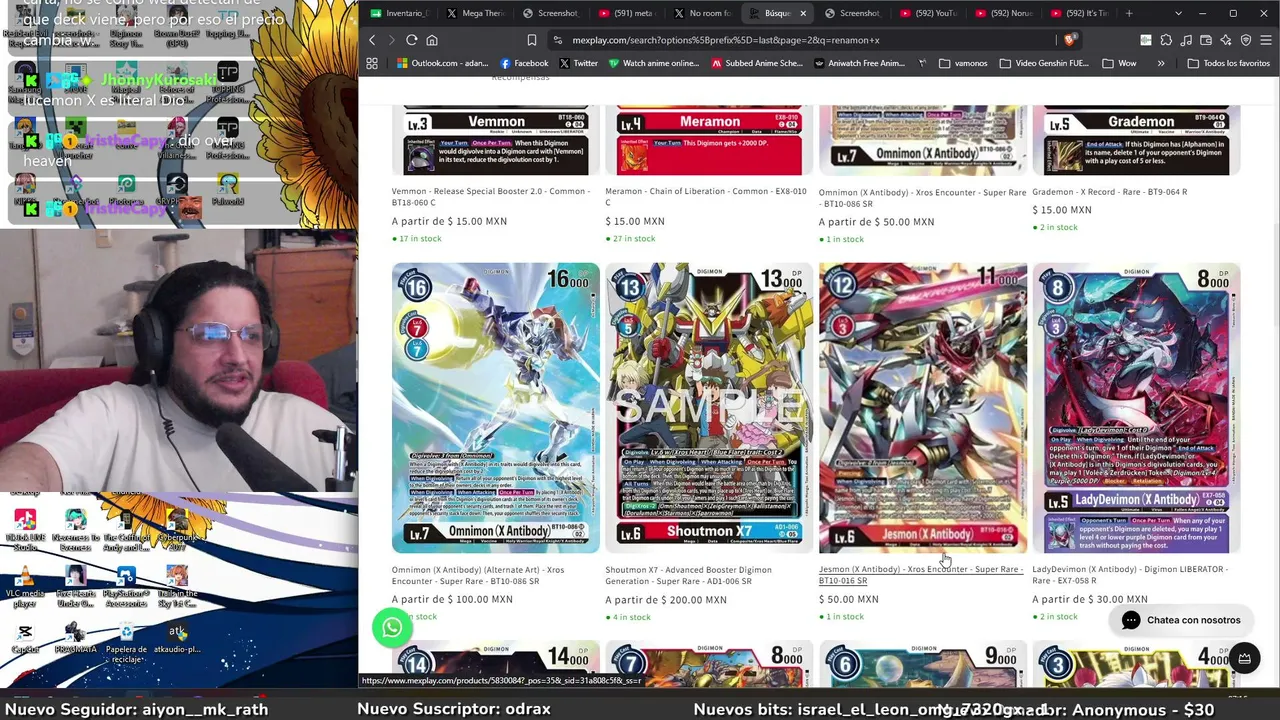Screen dimensions: 1280x720
Task: Bookmark this page with the bookmark icon
Action: click(x=531, y=40)
